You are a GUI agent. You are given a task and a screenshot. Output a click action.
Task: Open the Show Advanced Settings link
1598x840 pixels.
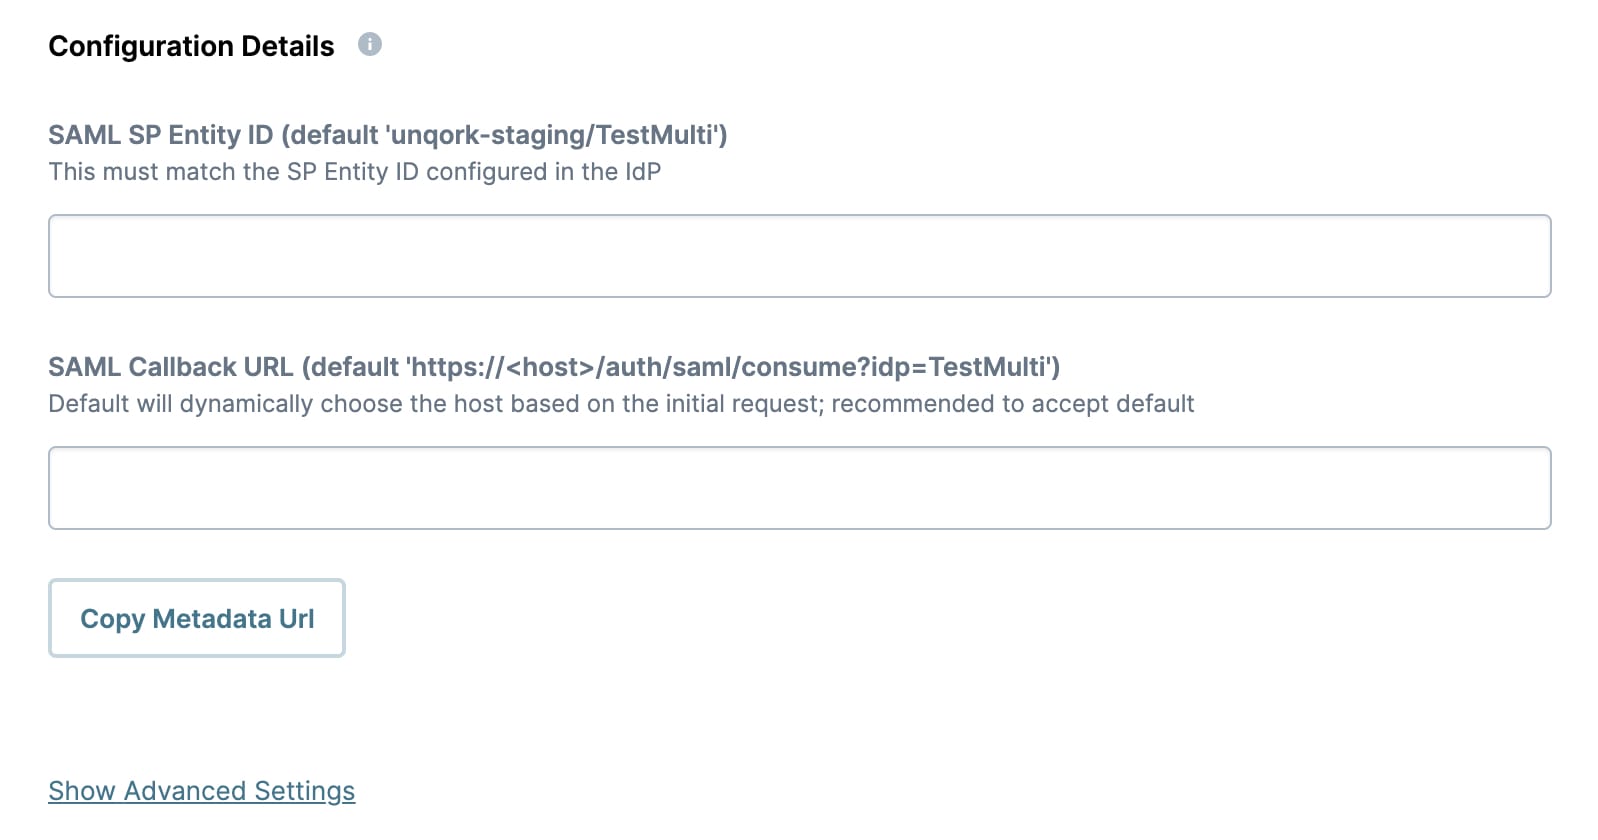[202, 791]
